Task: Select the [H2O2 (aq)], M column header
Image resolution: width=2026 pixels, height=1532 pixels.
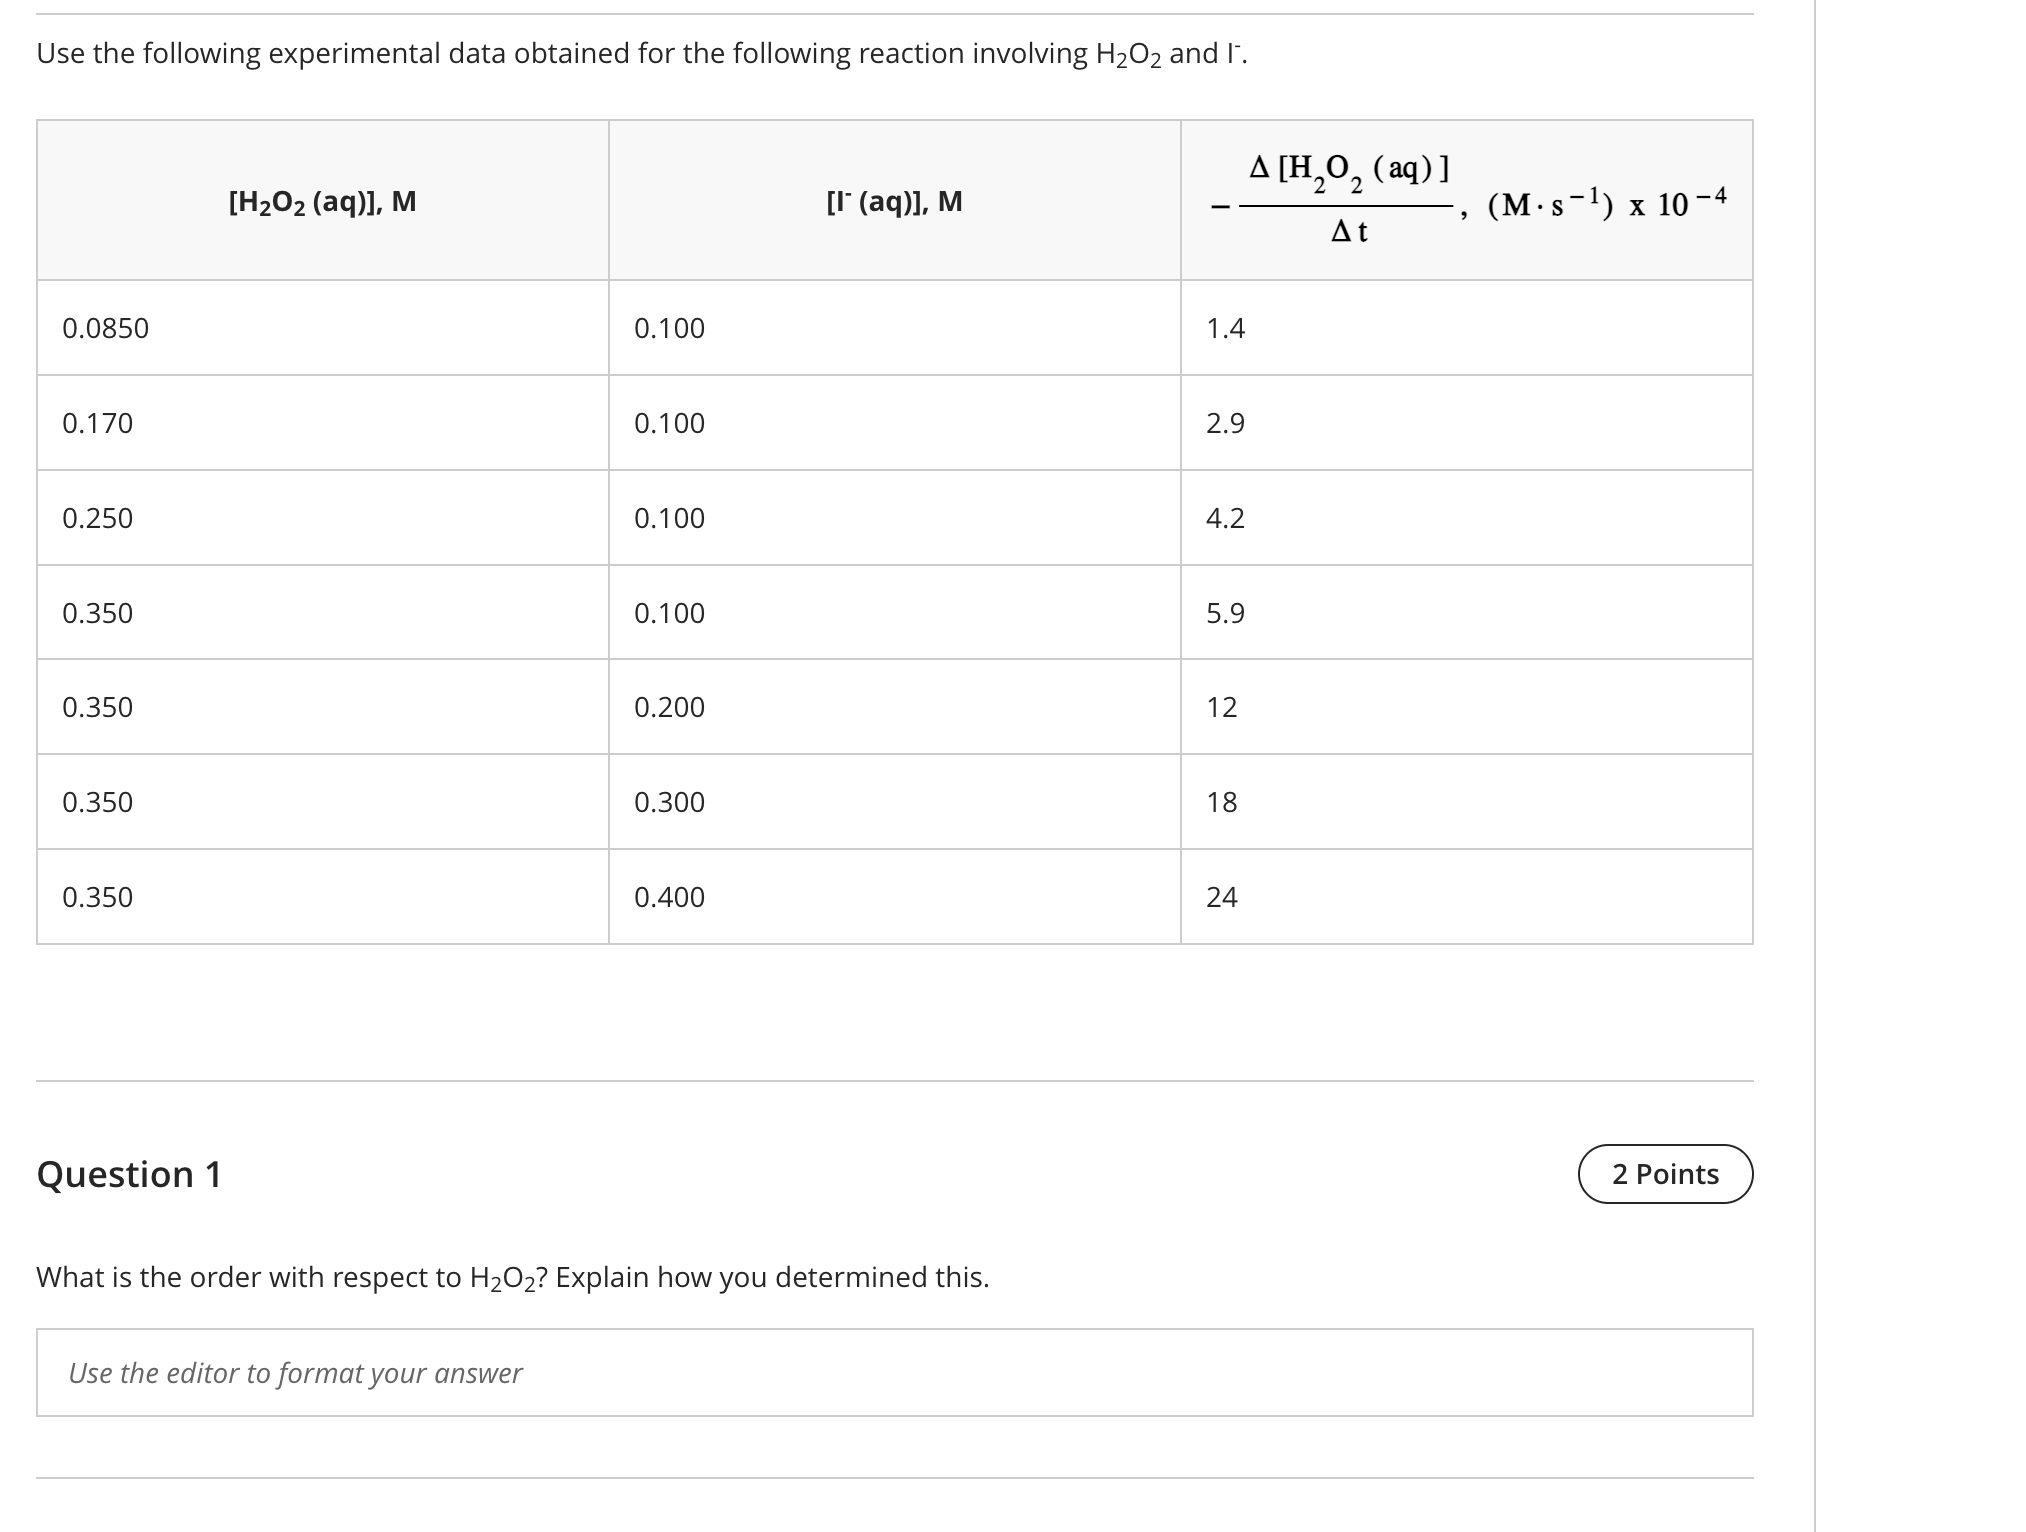Action: point(322,201)
